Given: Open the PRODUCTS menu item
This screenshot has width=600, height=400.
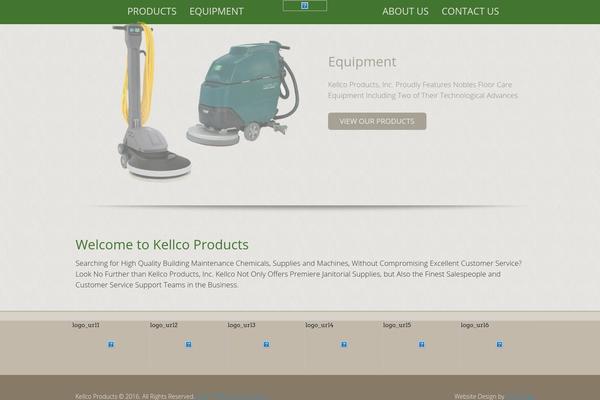Looking at the screenshot, I should click(152, 11).
